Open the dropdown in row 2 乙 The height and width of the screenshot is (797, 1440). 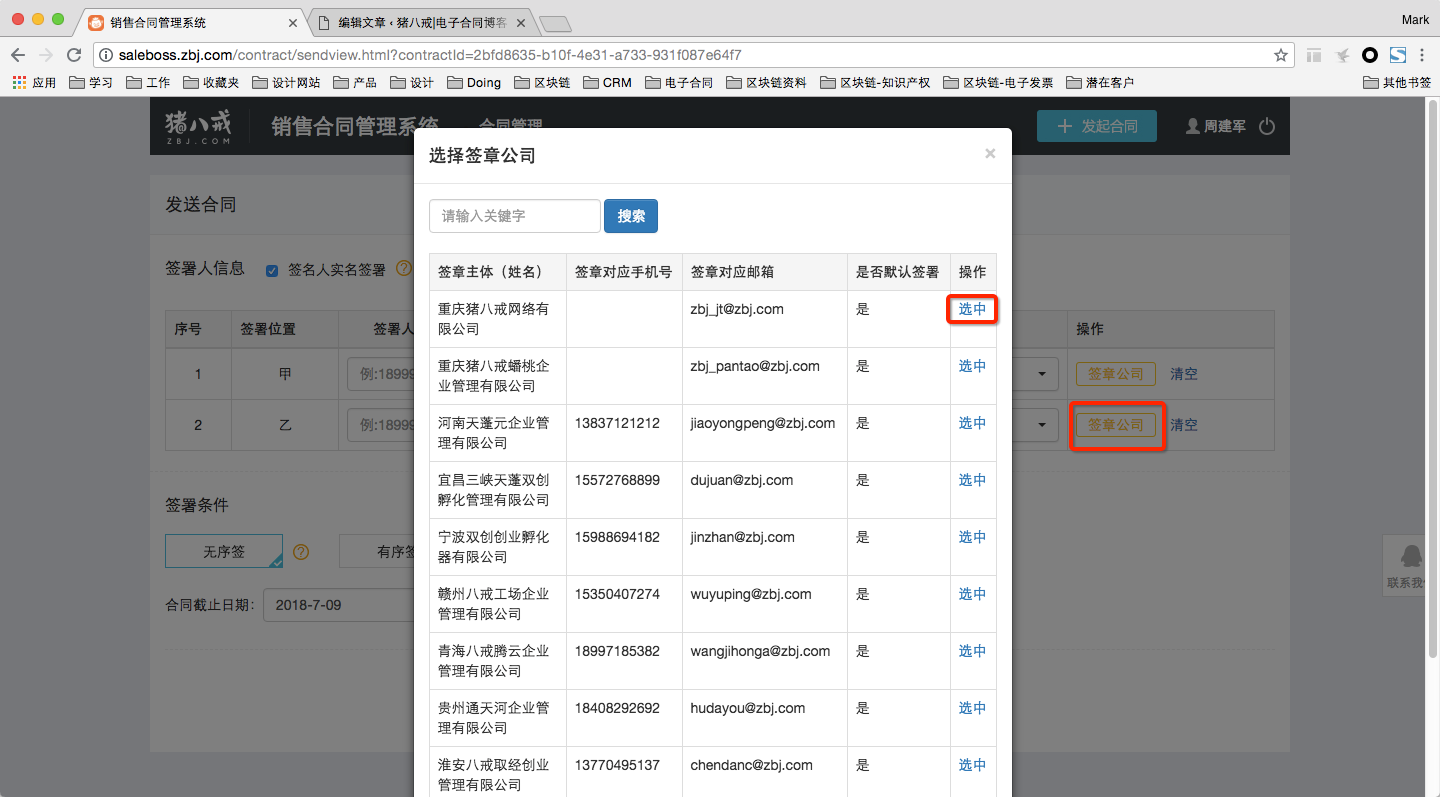coord(1041,425)
